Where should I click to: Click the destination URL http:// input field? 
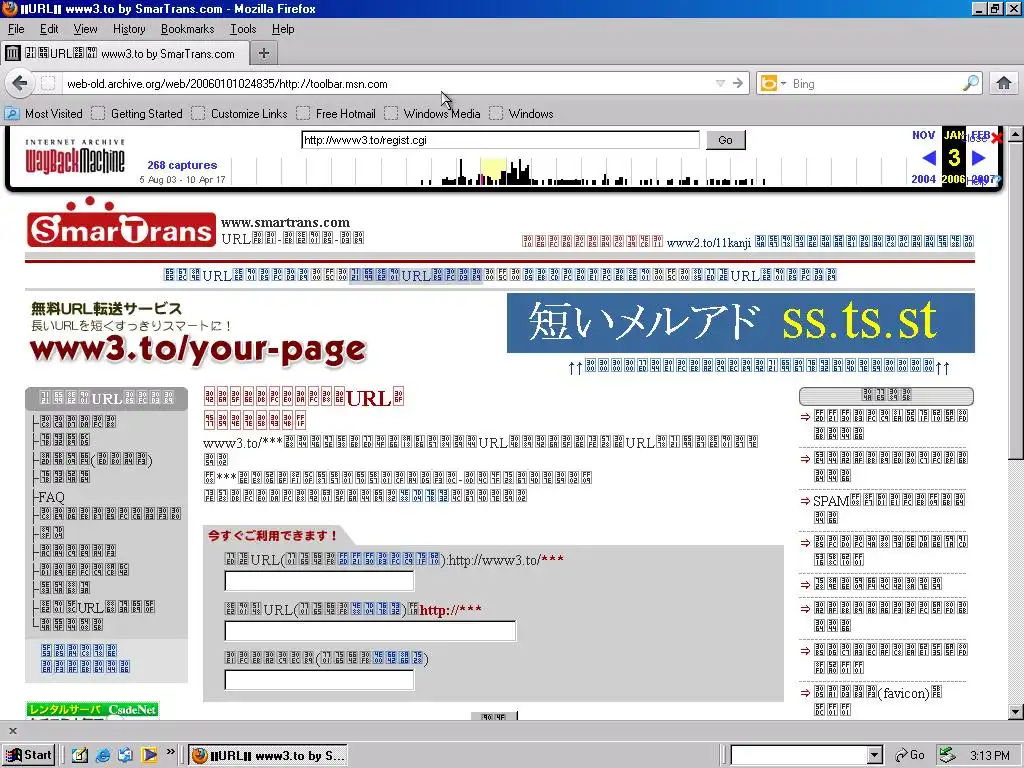[370, 630]
